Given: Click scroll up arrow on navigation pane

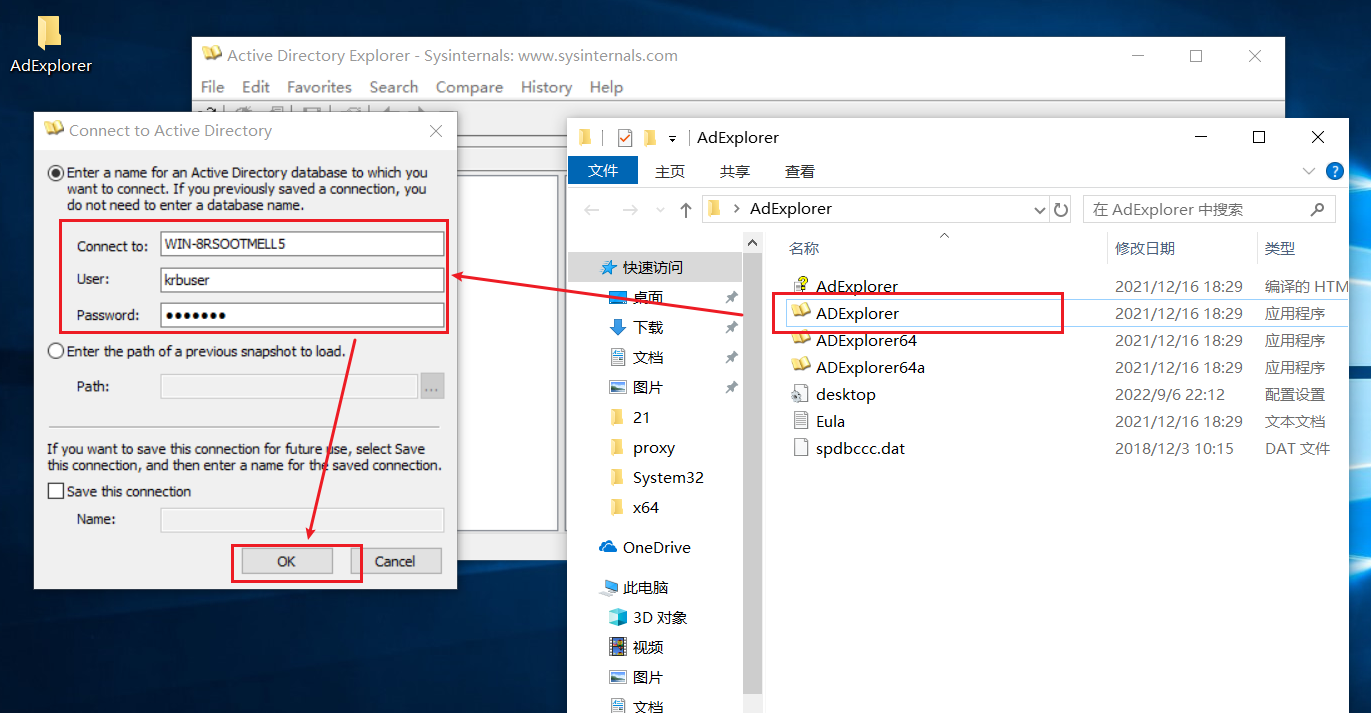Looking at the screenshot, I should tap(751, 243).
